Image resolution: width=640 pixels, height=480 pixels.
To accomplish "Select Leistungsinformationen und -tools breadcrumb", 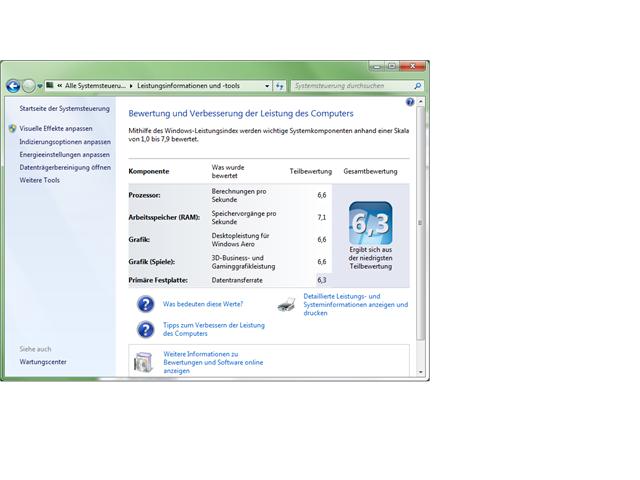I will [188, 86].
